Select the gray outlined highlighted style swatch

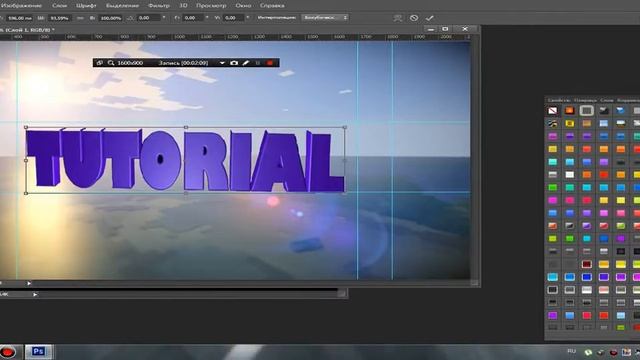coord(587,111)
